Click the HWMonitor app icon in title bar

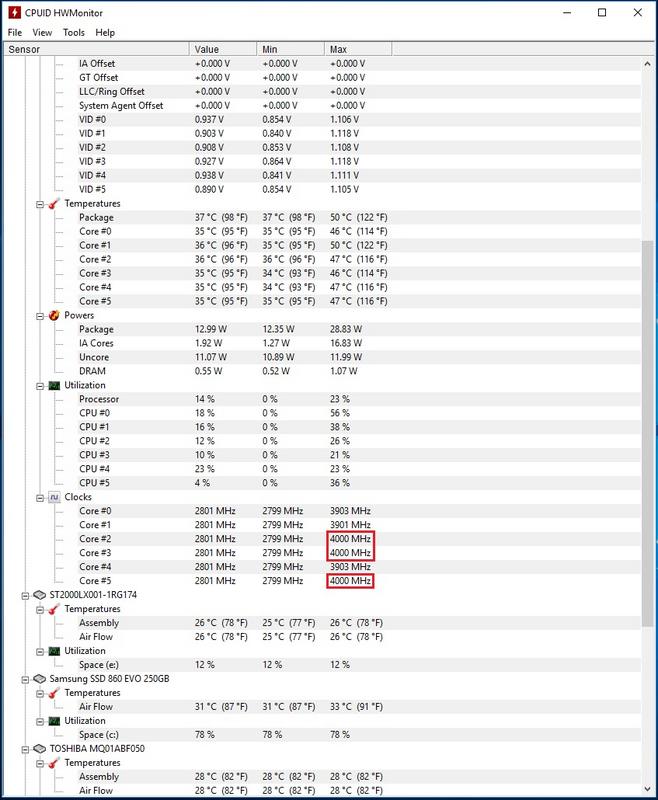coord(14,12)
